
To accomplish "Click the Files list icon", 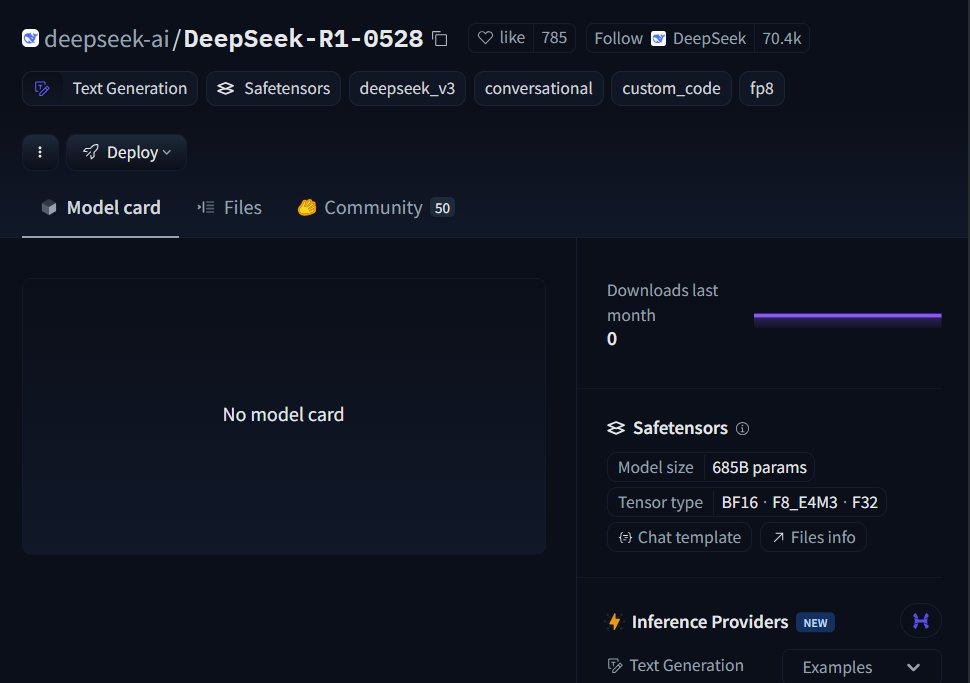I will click(x=206, y=207).
